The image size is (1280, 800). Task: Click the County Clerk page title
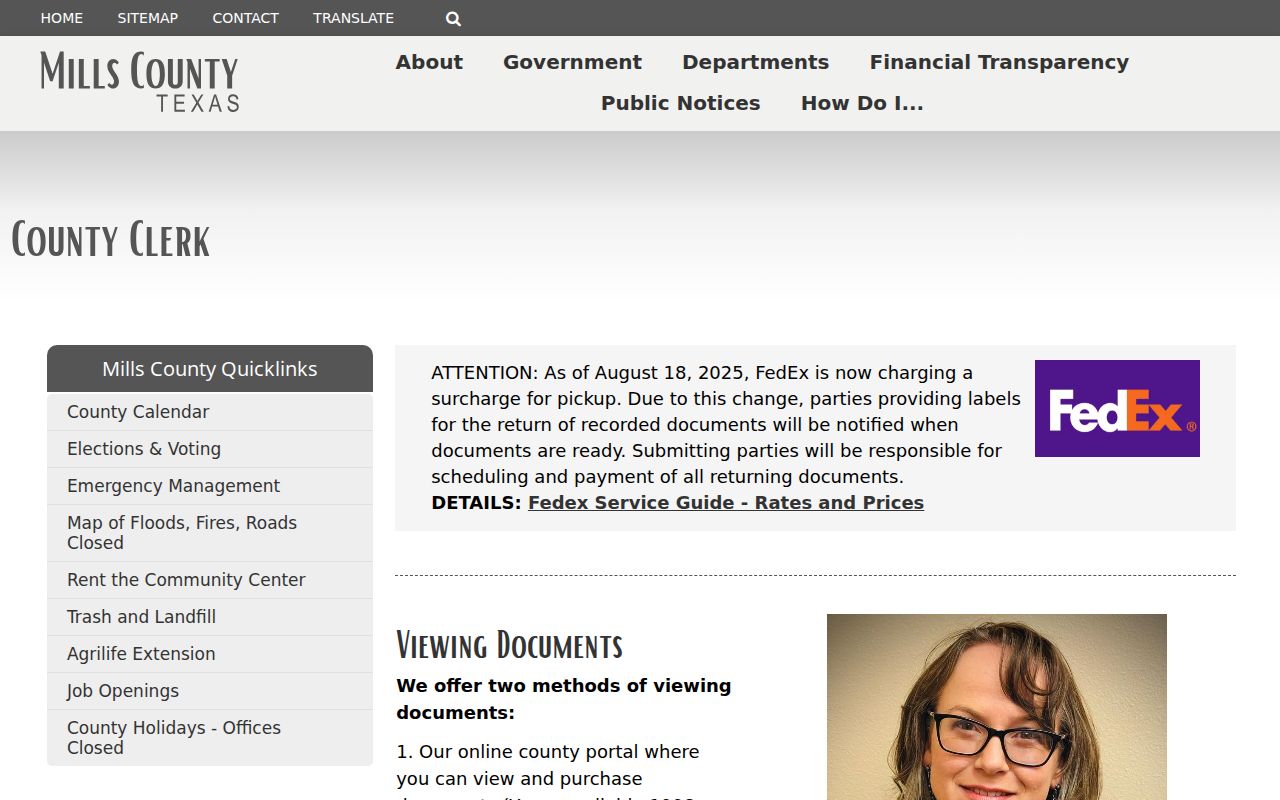(x=111, y=241)
